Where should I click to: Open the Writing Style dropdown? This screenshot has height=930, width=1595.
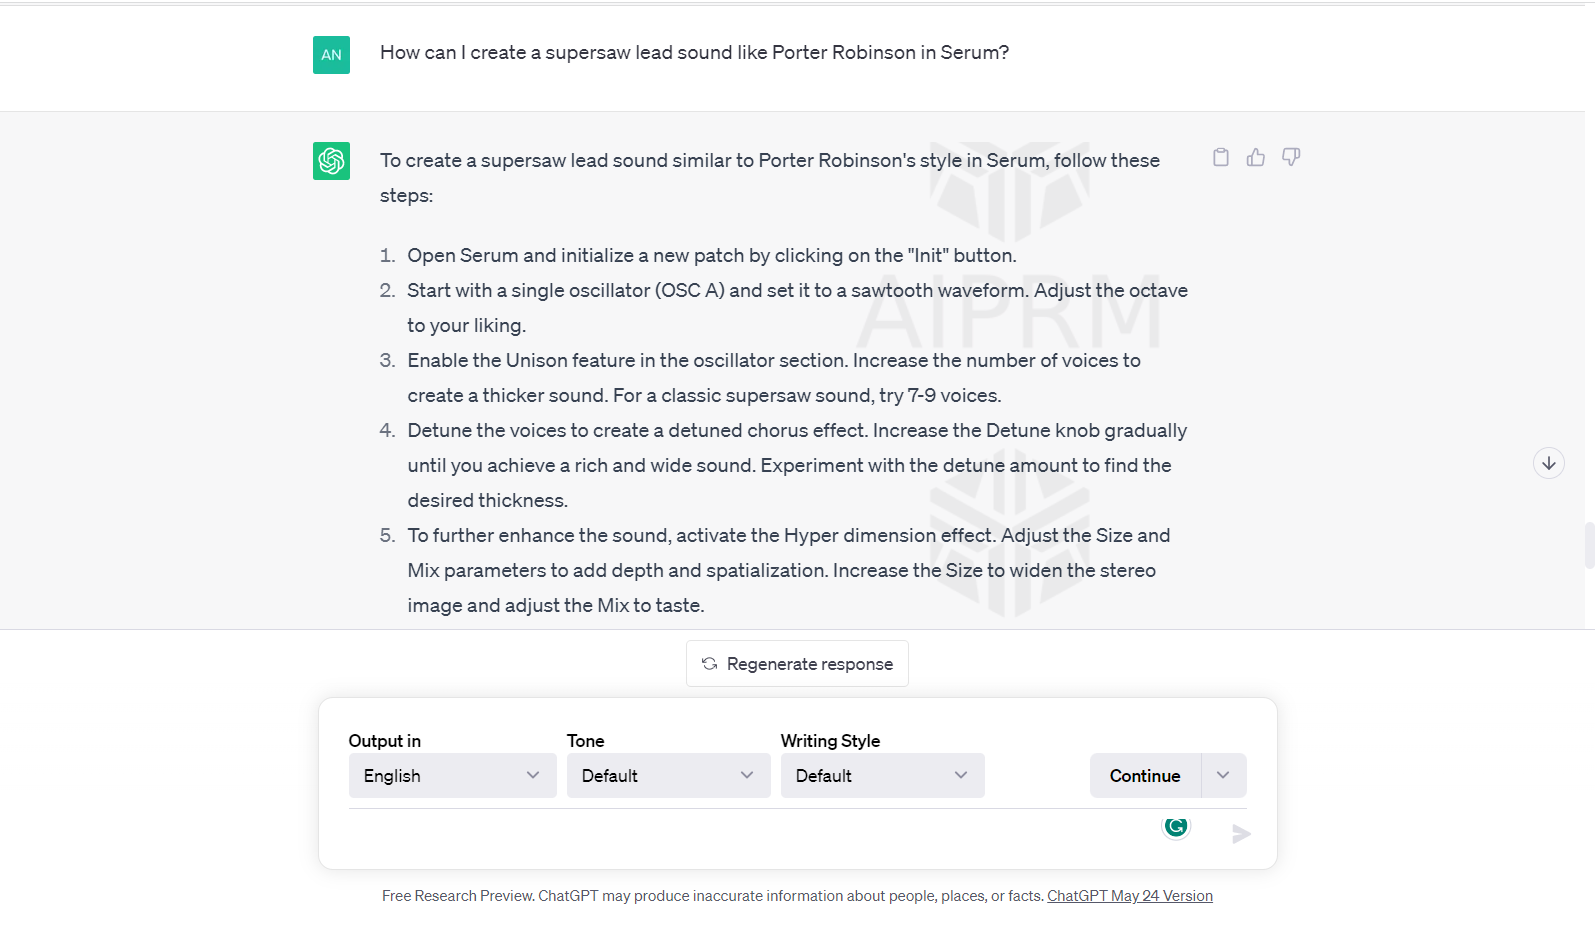(882, 776)
